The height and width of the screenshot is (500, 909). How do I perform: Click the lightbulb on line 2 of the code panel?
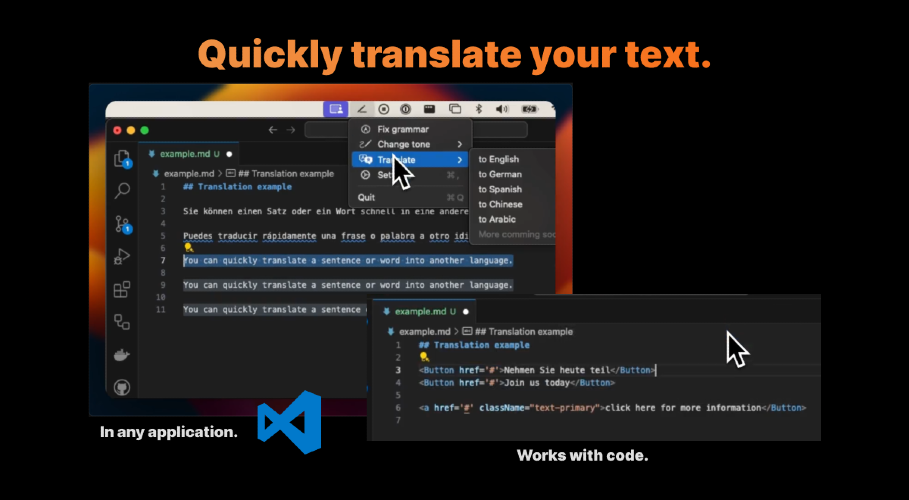(x=424, y=357)
